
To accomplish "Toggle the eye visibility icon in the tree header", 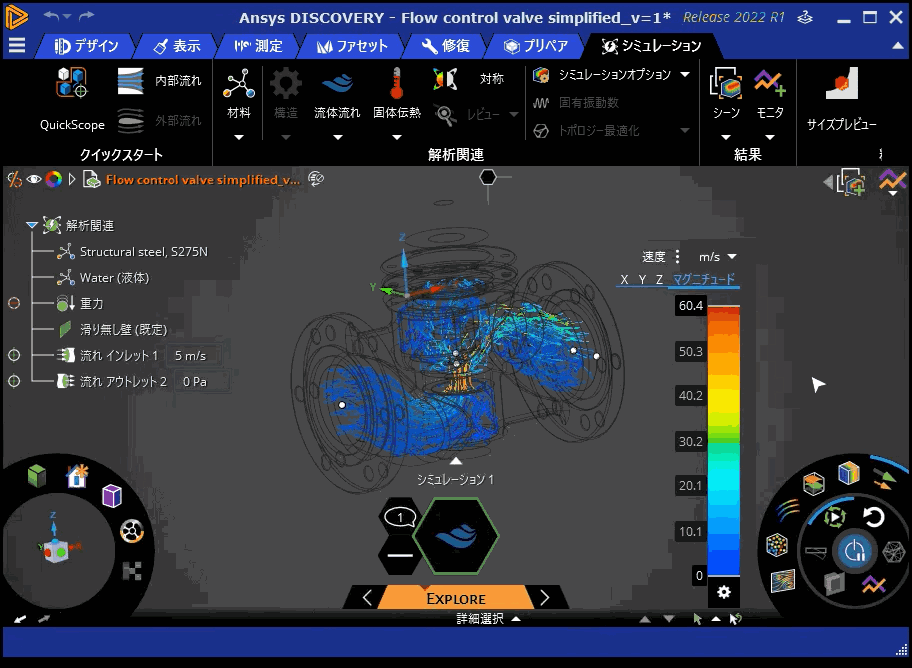I will 34,179.
